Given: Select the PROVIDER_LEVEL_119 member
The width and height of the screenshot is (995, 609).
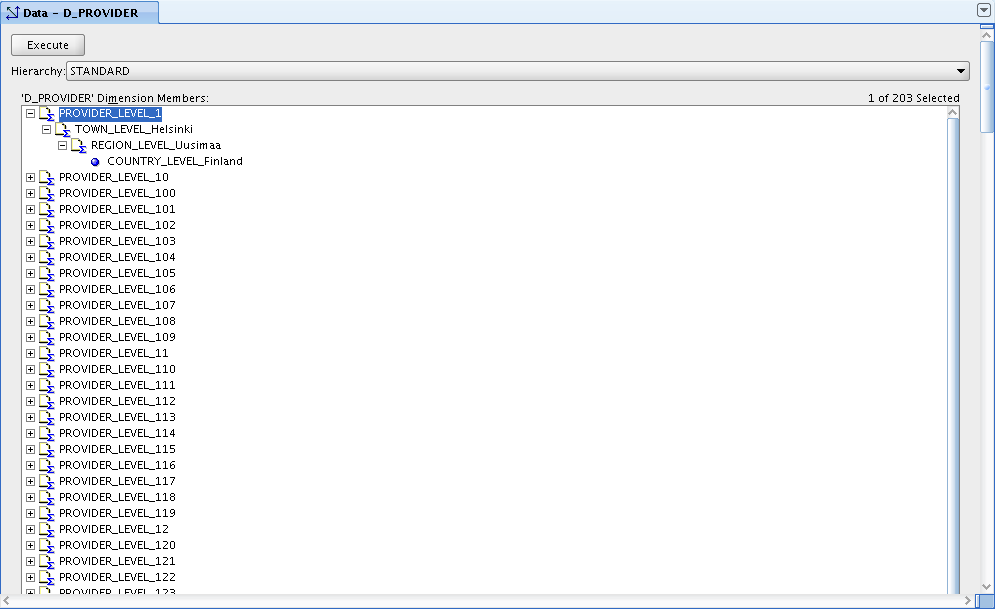Looking at the screenshot, I should [x=117, y=513].
